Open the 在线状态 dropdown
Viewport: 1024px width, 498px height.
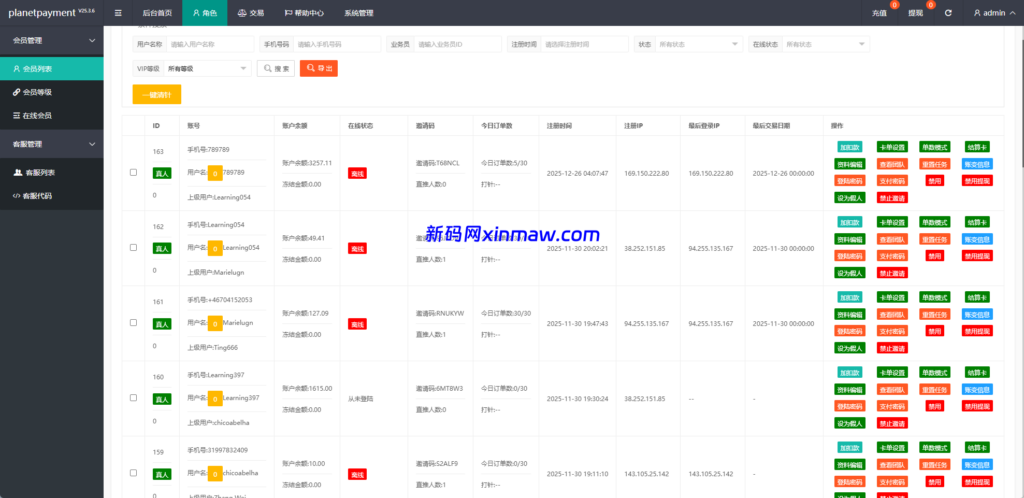click(x=826, y=44)
